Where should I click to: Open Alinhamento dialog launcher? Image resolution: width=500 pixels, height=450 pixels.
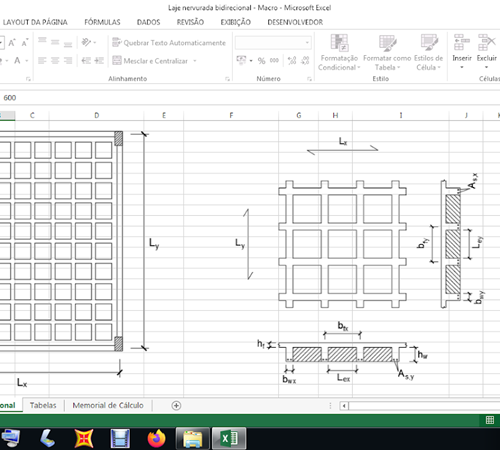click(x=227, y=79)
